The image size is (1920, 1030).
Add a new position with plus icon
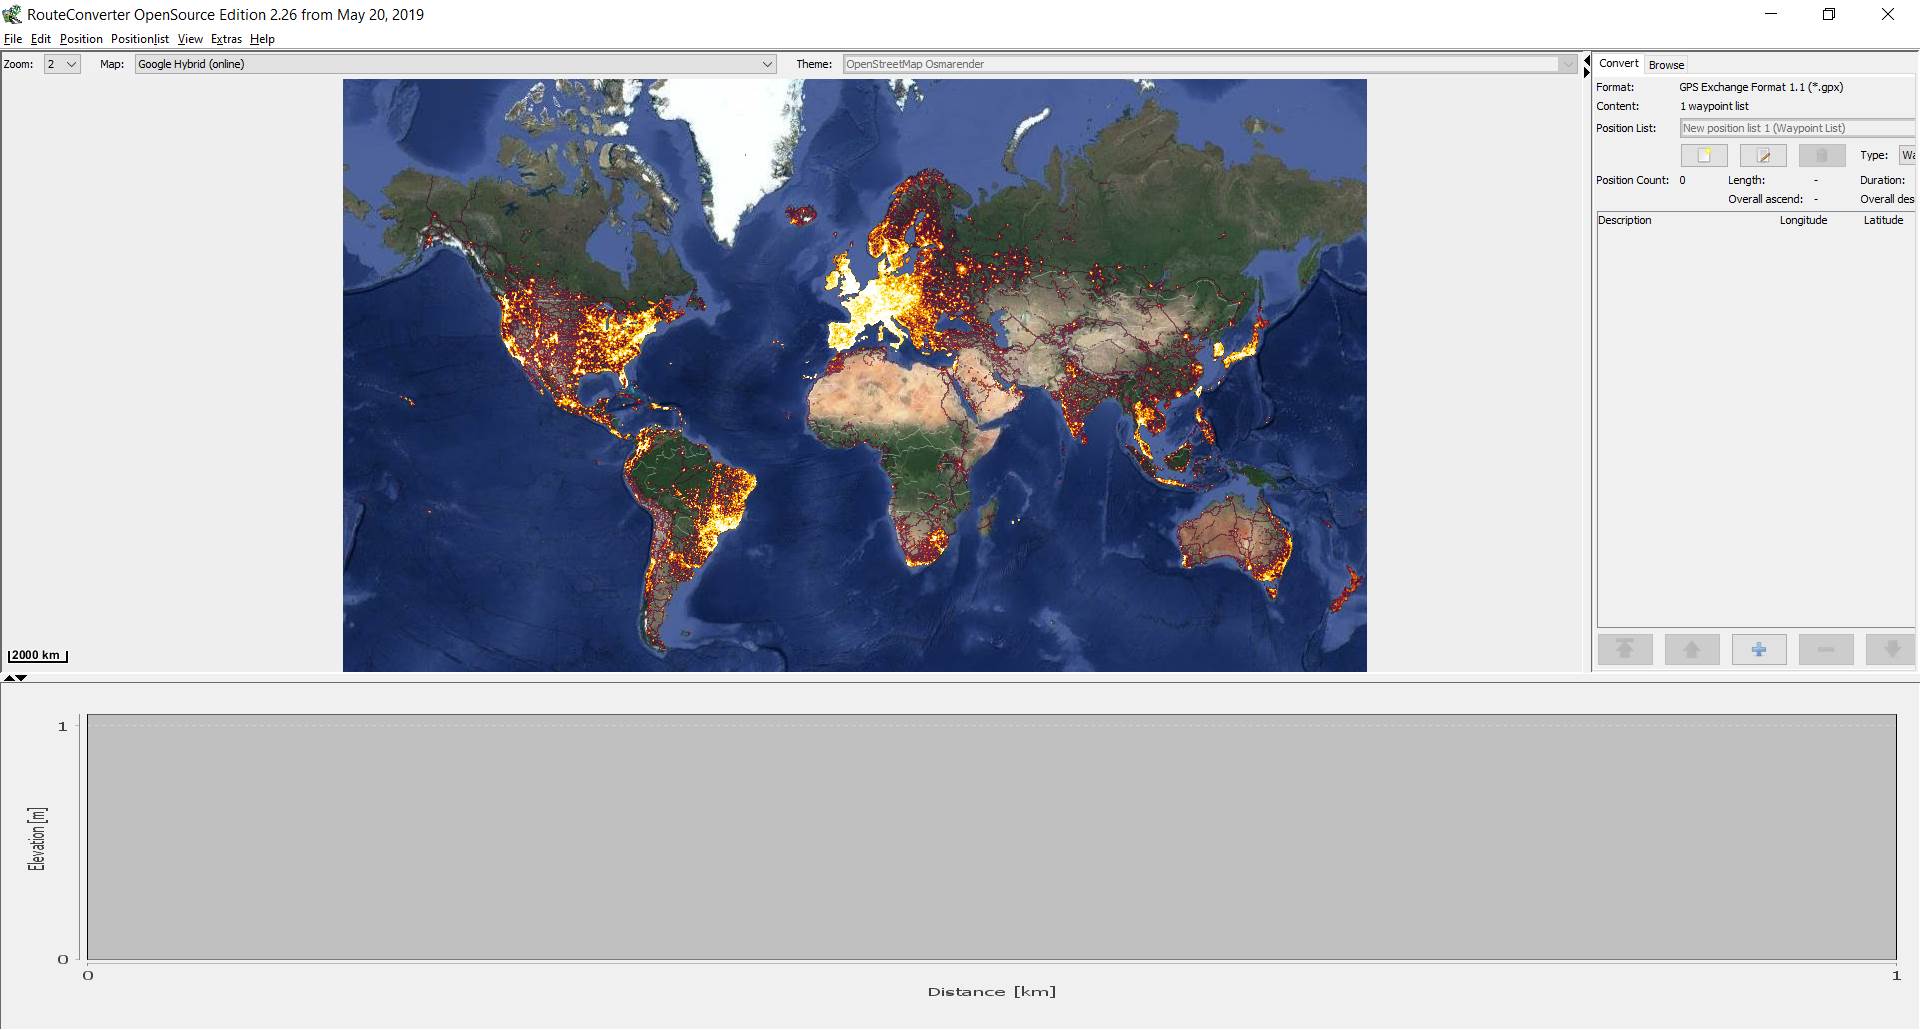(x=1759, y=650)
